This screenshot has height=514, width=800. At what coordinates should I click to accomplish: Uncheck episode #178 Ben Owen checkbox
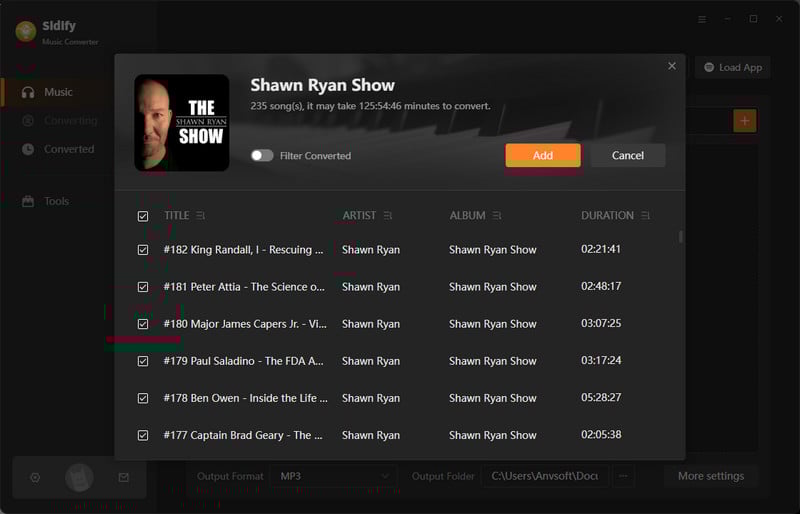coord(143,398)
